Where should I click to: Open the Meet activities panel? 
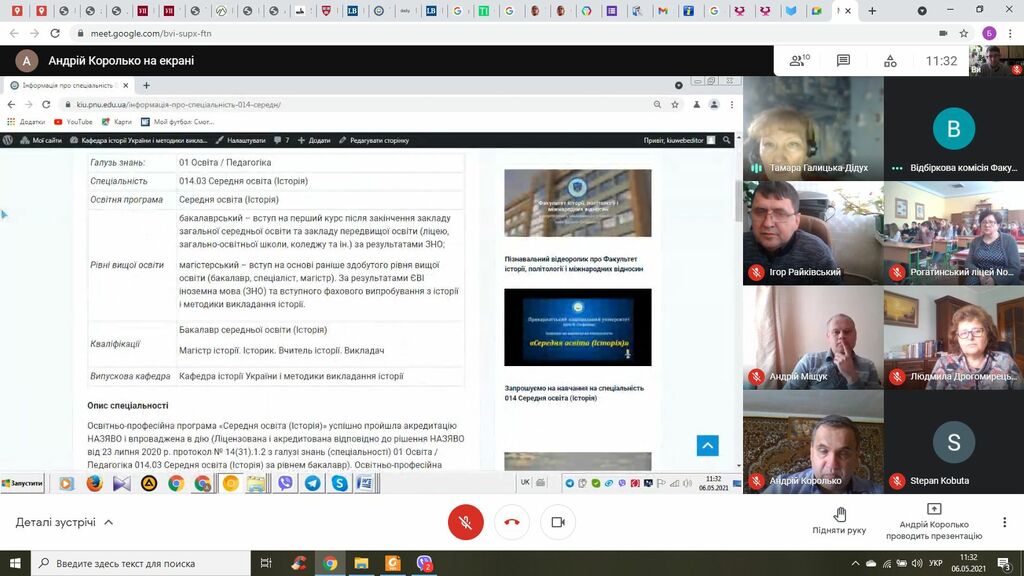(890, 61)
